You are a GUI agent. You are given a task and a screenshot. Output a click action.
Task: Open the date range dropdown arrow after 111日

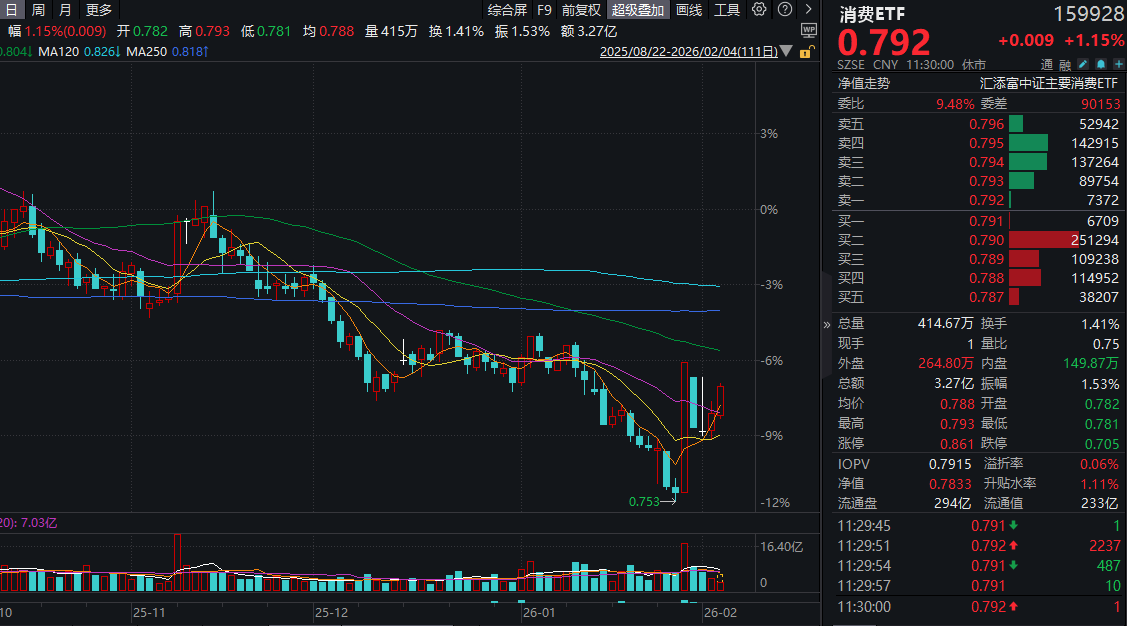click(786, 52)
